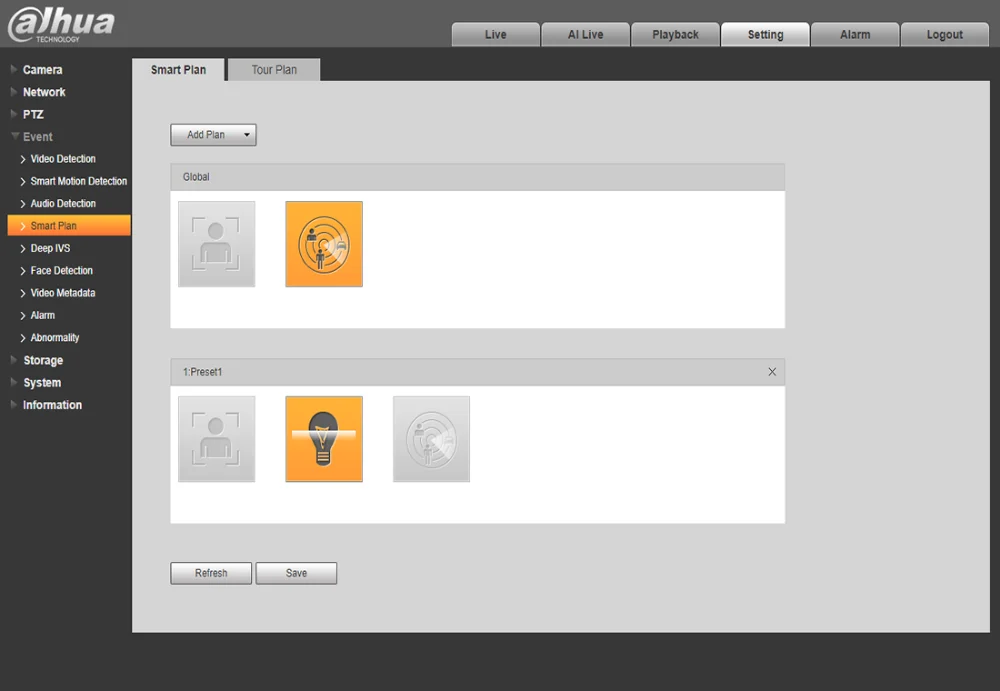
Task: Expand the Information section
Action: (52, 405)
